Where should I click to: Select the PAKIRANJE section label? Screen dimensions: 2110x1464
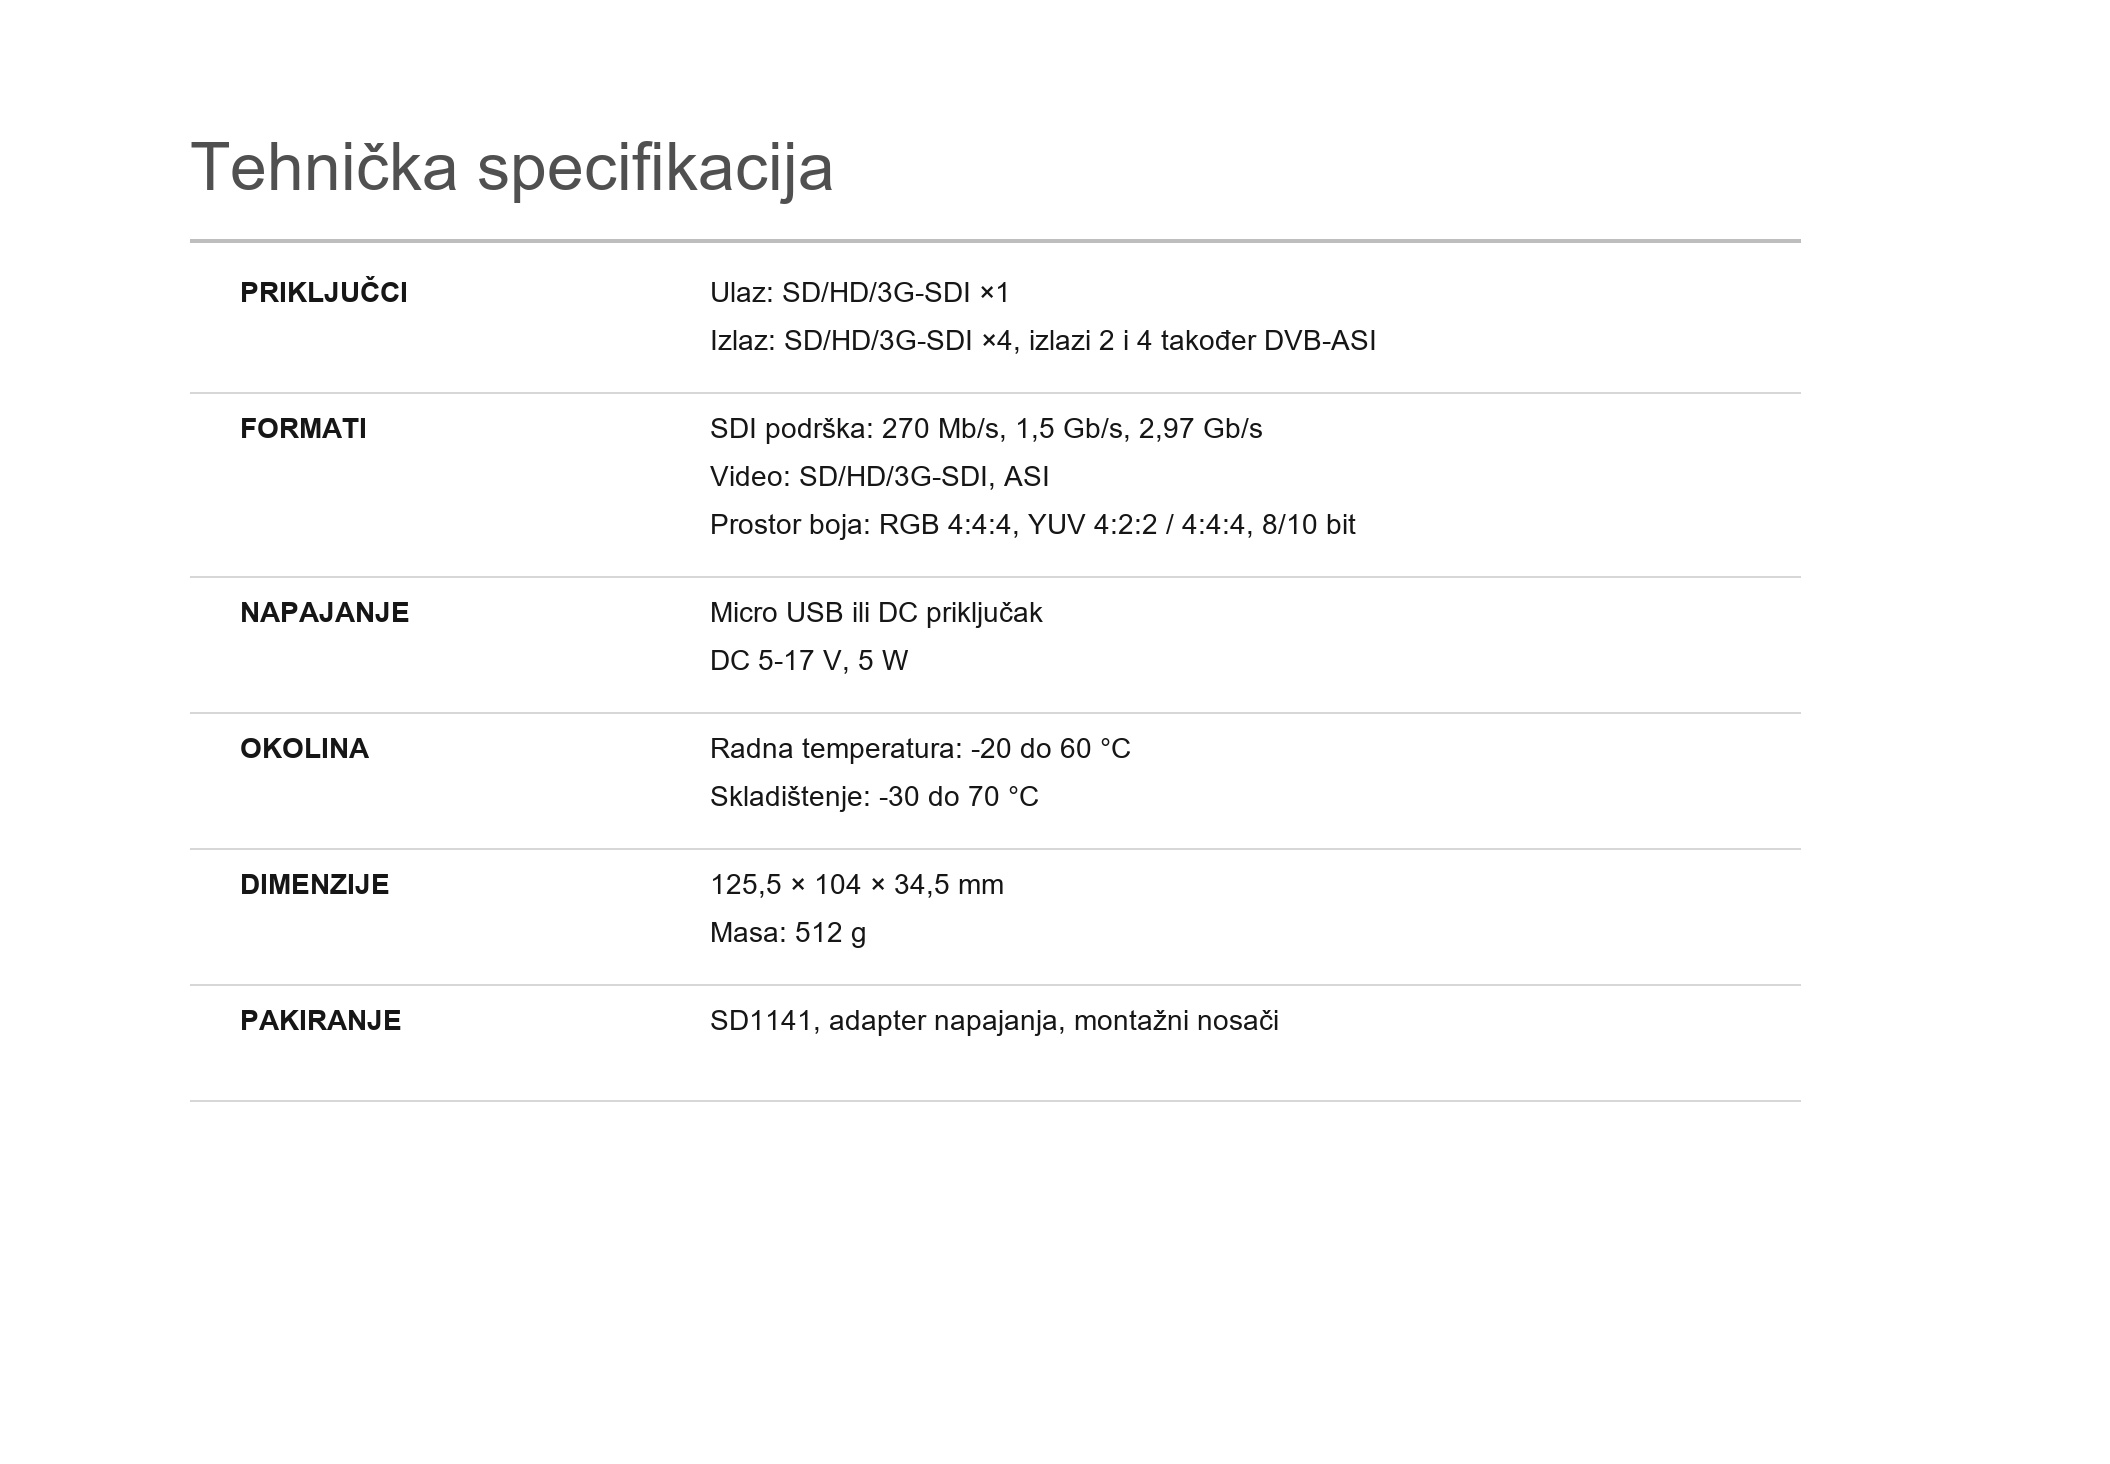pos(320,1021)
